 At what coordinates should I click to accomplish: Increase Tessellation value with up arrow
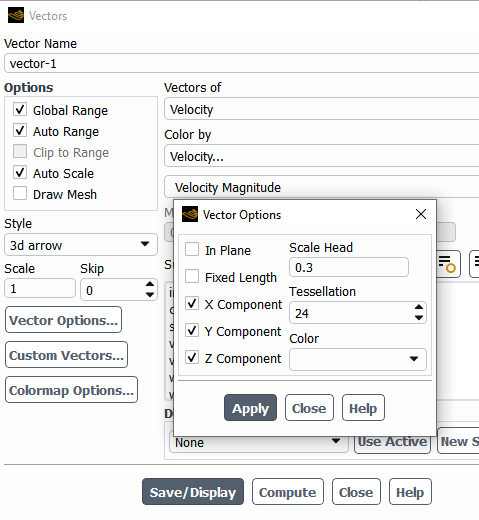419,307
